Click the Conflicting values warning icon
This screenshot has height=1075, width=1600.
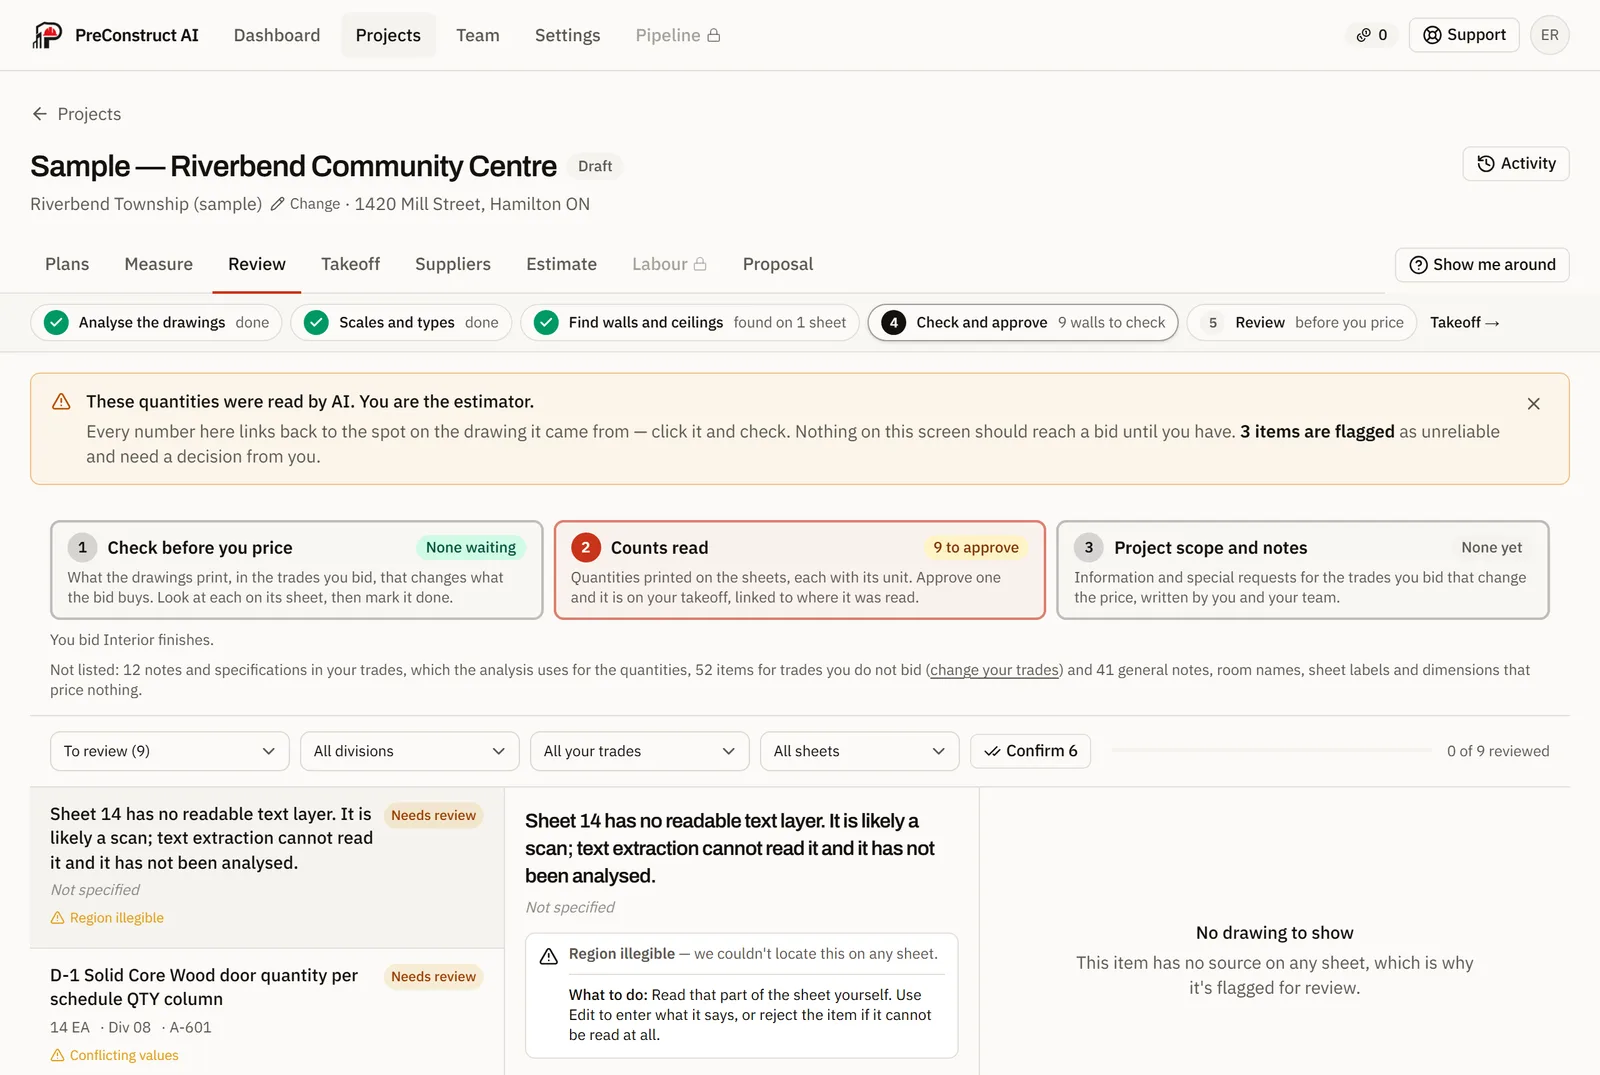click(58, 1056)
